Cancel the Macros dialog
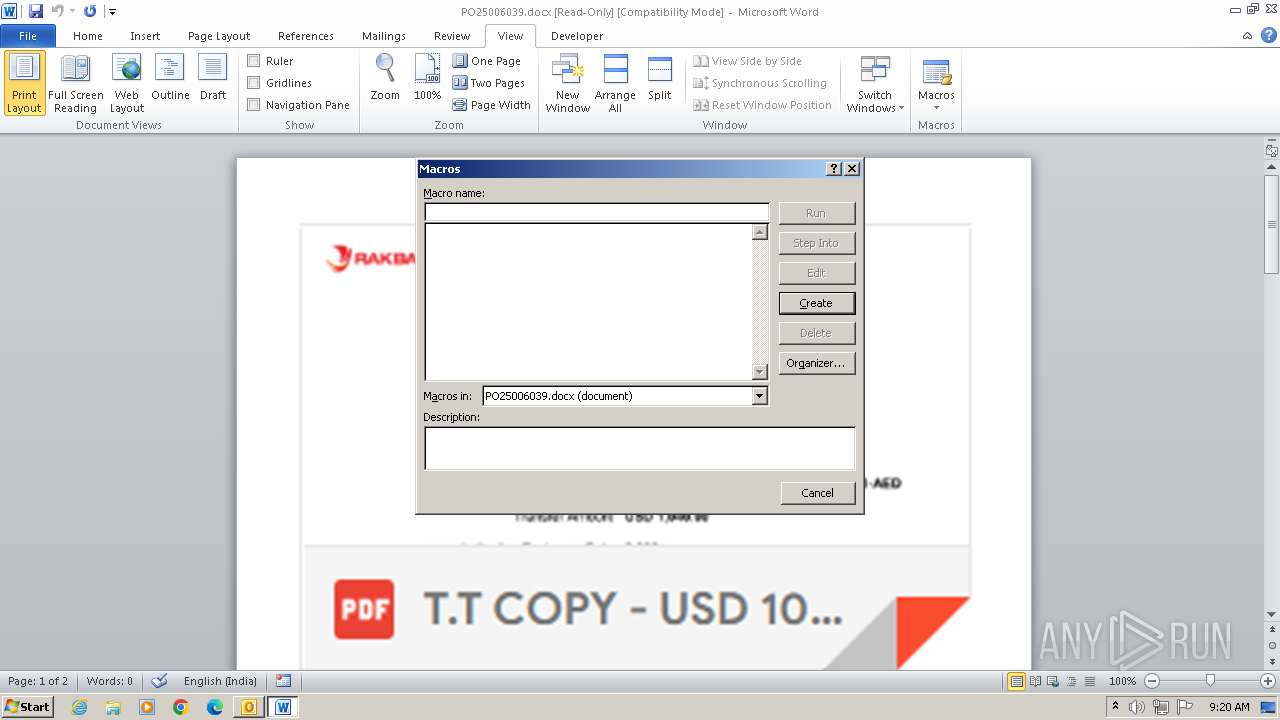Screen dimensions: 1280x720 [817, 493]
